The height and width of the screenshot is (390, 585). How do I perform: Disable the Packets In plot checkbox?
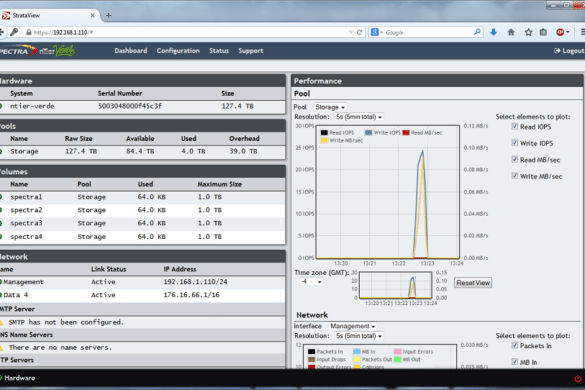tap(514, 345)
